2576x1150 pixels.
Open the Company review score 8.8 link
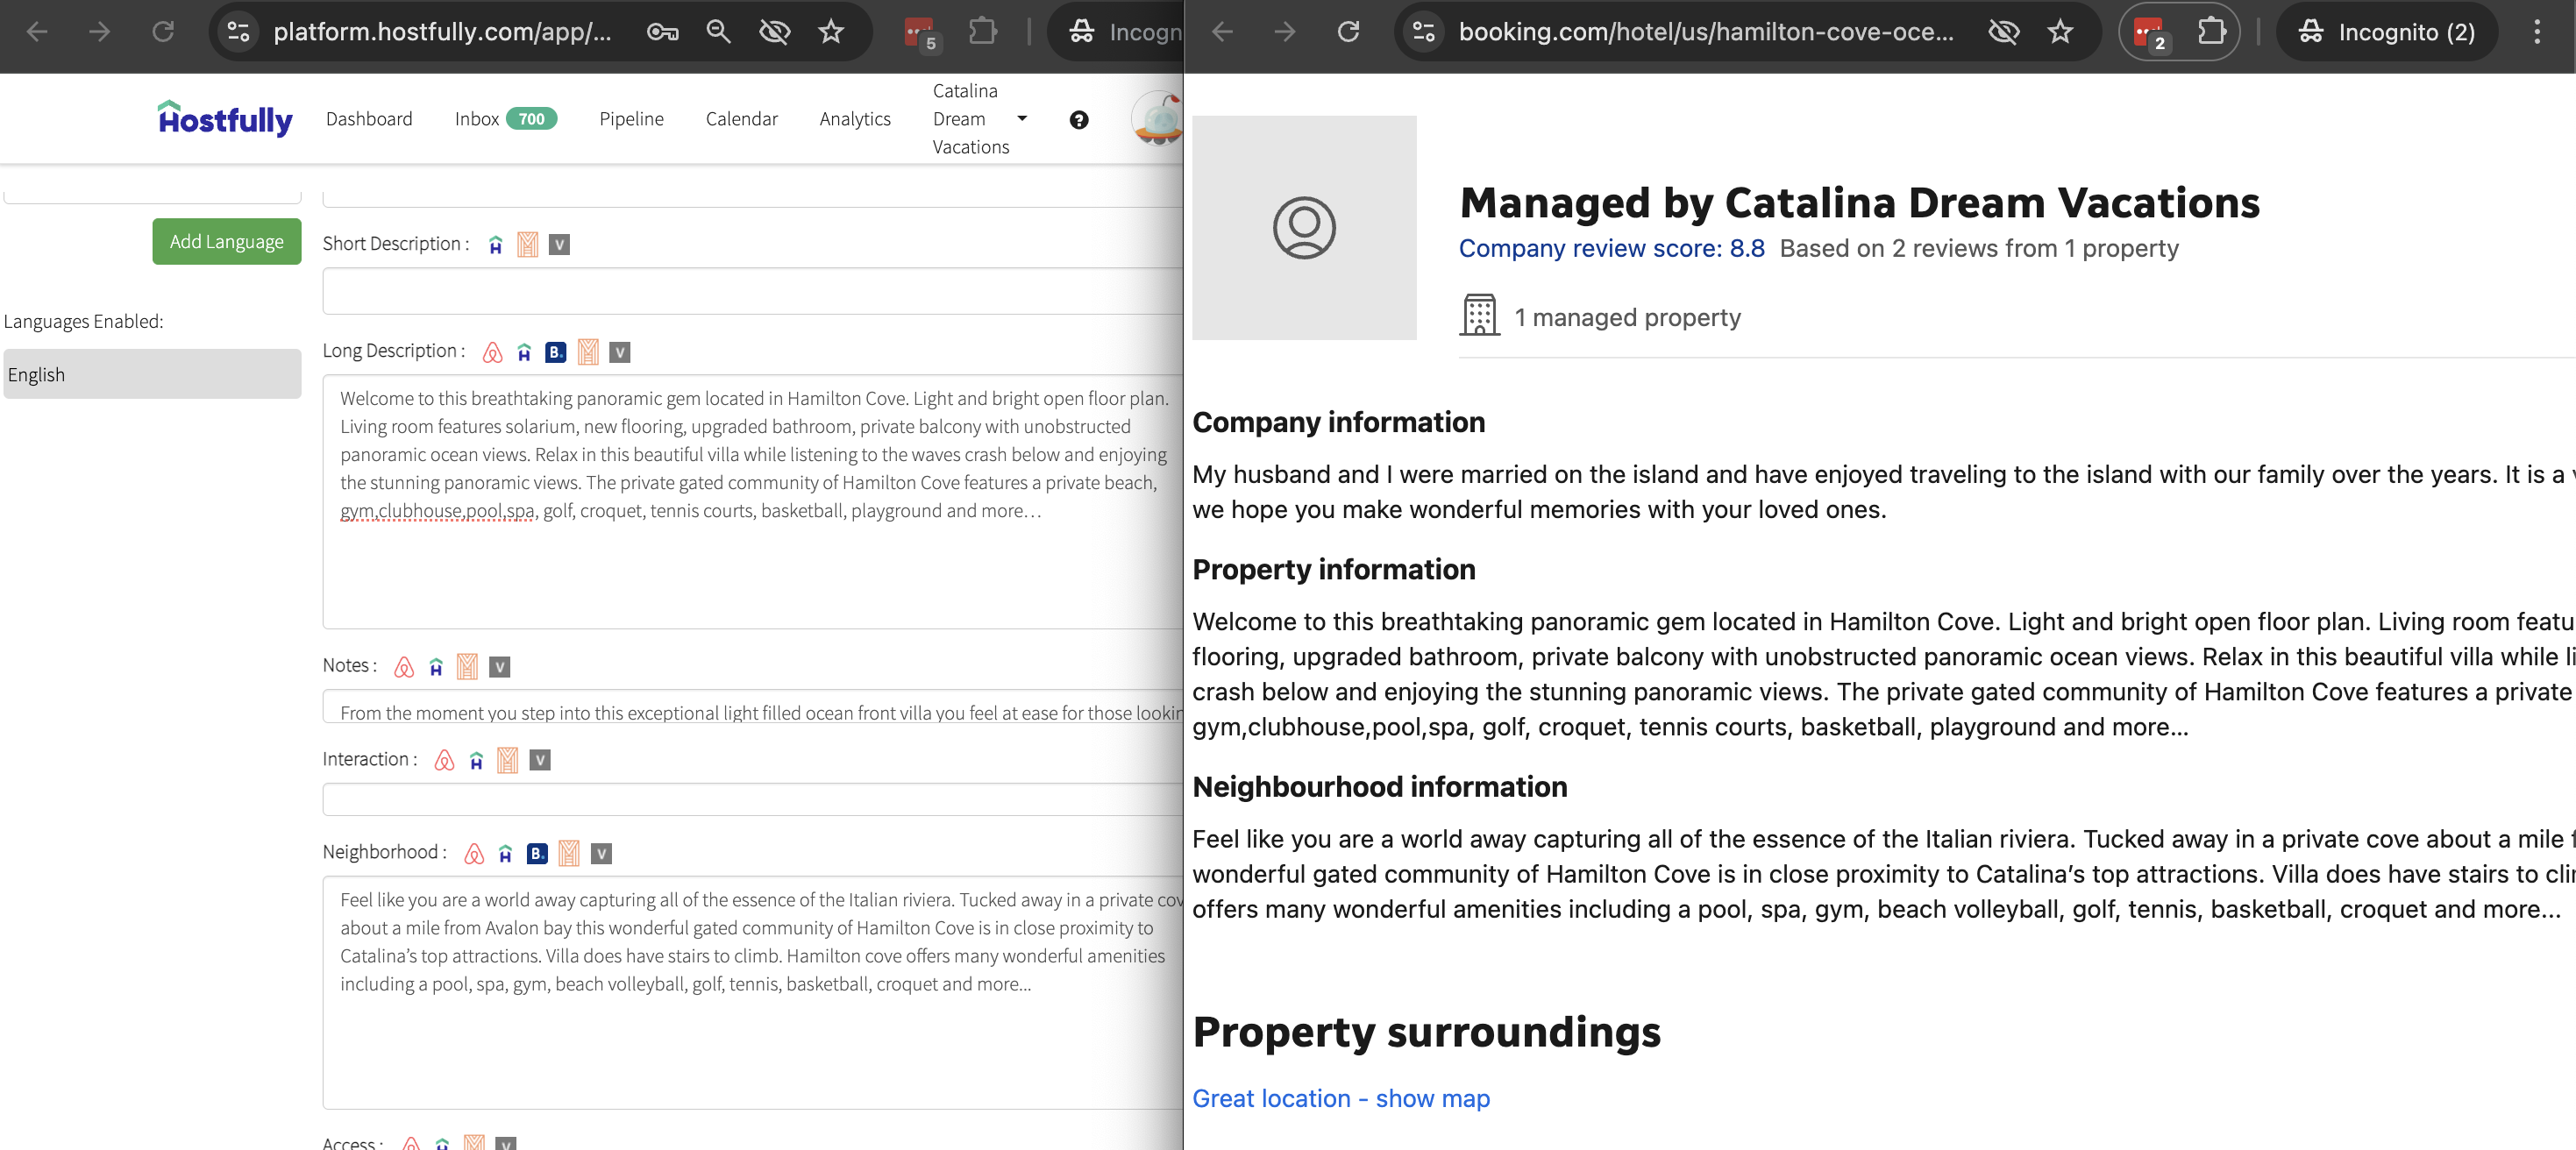[1612, 248]
